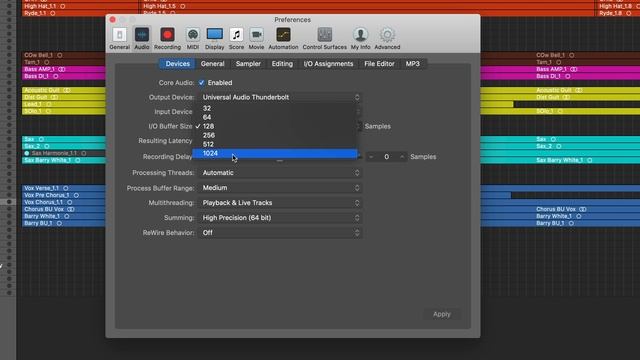The width and height of the screenshot is (640, 360).
Task: Open the Multithreading dropdown
Action: point(280,203)
